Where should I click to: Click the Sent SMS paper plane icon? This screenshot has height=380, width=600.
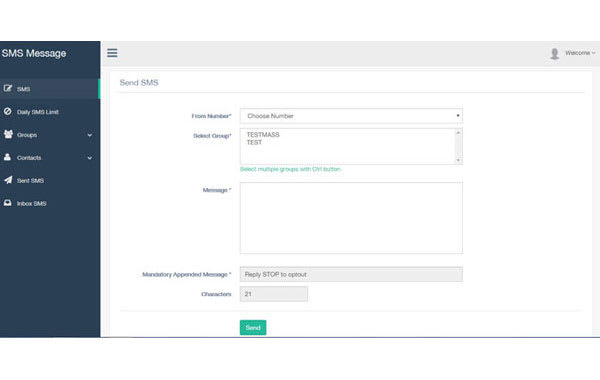tap(8, 180)
